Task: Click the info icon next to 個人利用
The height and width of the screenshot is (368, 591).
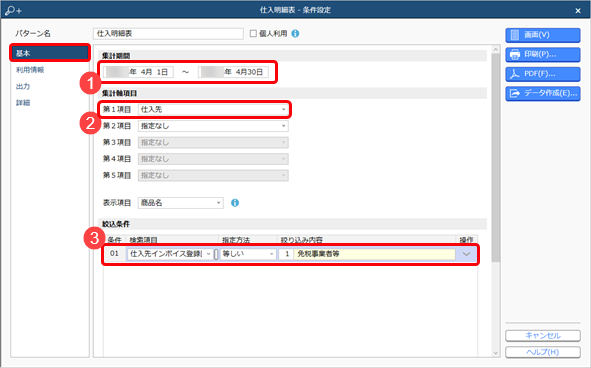Action: click(x=296, y=34)
